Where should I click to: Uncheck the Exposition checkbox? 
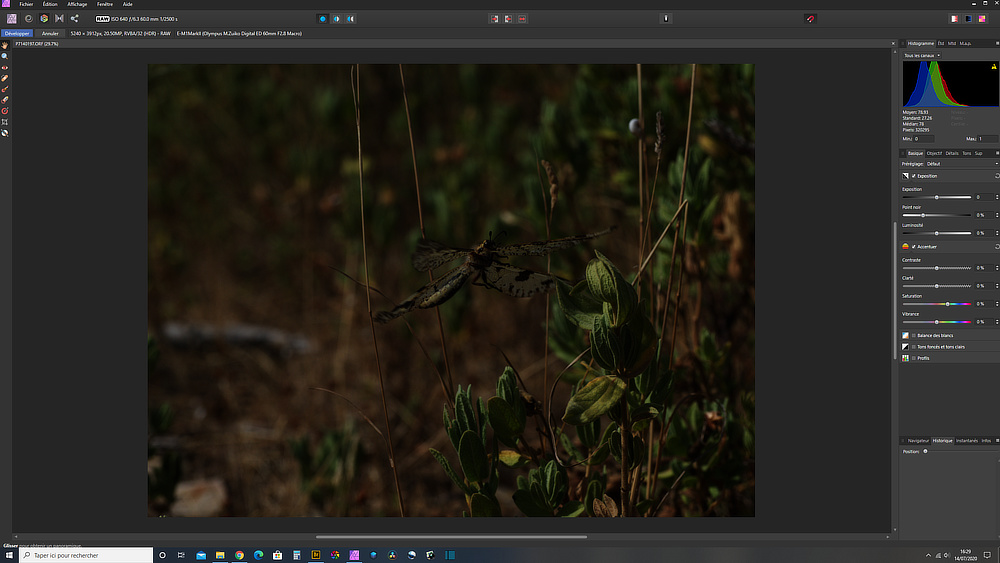click(x=913, y=176)
